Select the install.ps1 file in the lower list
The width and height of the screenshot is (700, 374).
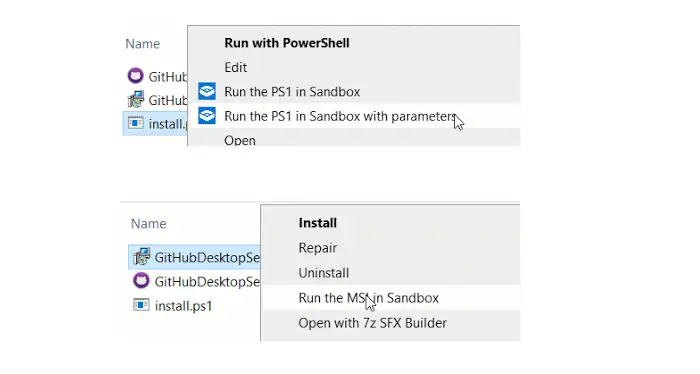(x=183, y=306)
